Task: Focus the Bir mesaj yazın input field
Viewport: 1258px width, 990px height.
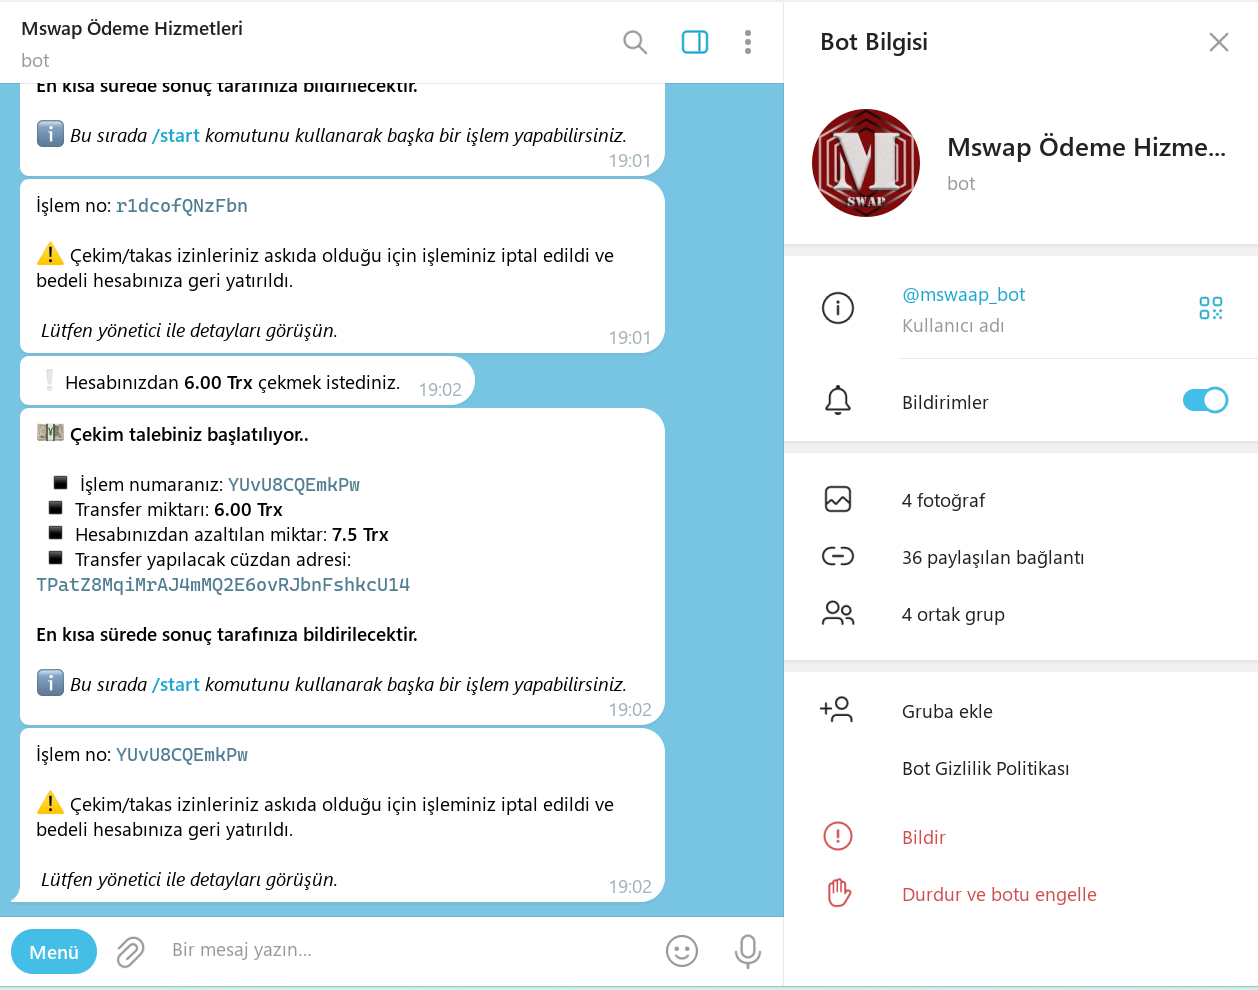Action: (x=400, y=950)
